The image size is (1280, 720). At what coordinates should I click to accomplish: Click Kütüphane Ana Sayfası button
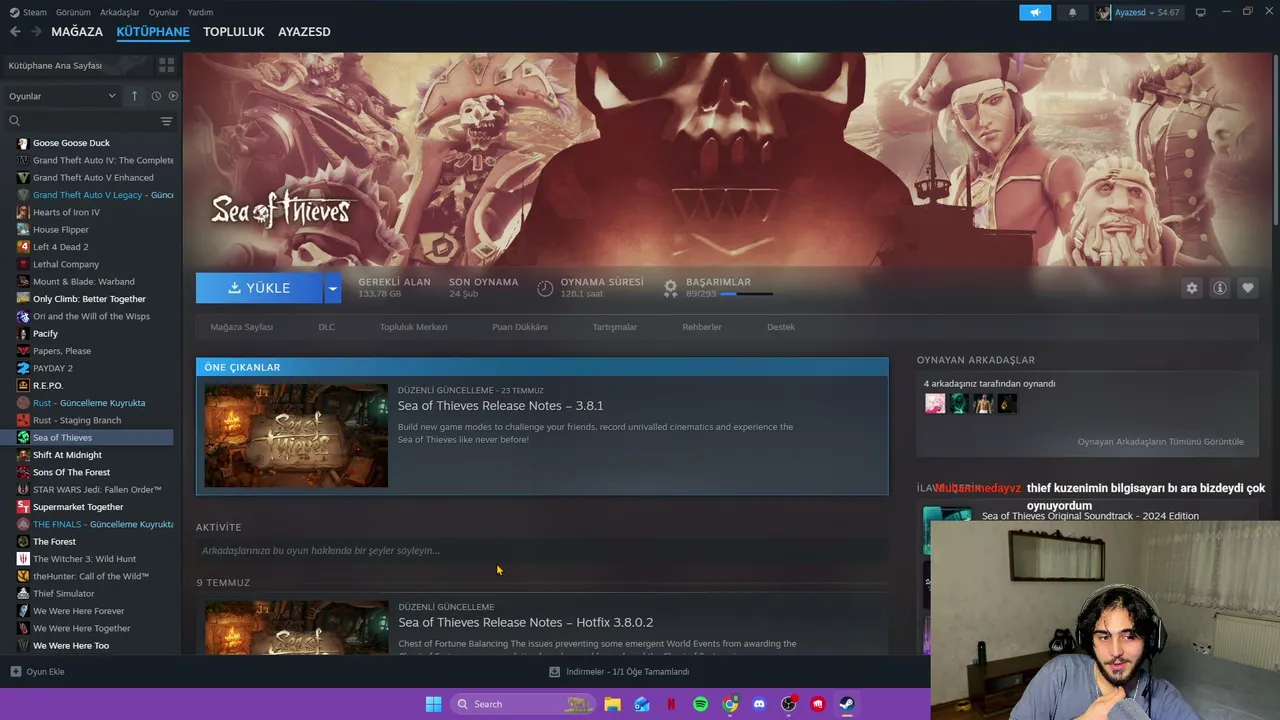[x=78, y=65]
